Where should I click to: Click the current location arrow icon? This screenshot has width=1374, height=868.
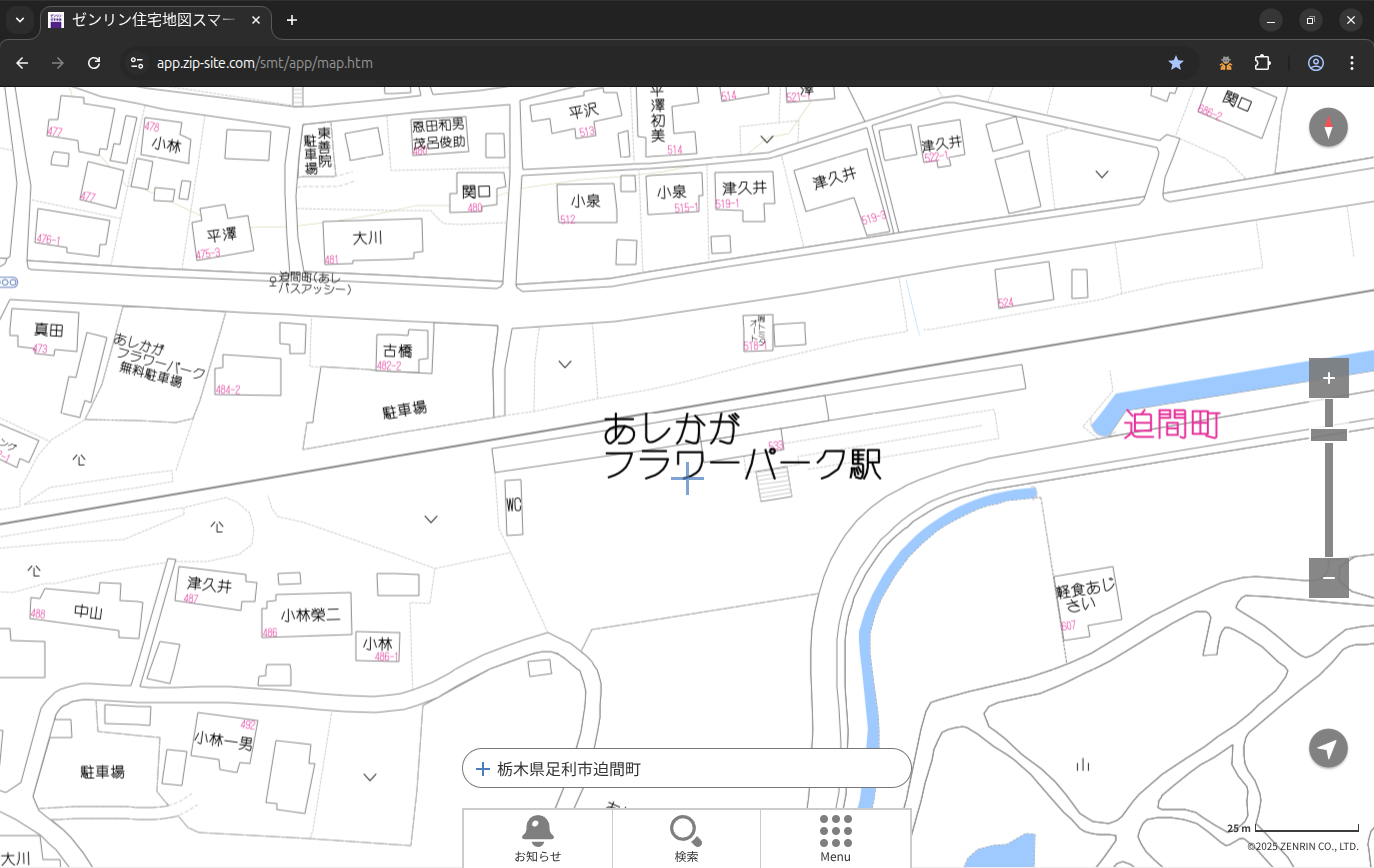pyautogui.click(x=1328, y=748)
